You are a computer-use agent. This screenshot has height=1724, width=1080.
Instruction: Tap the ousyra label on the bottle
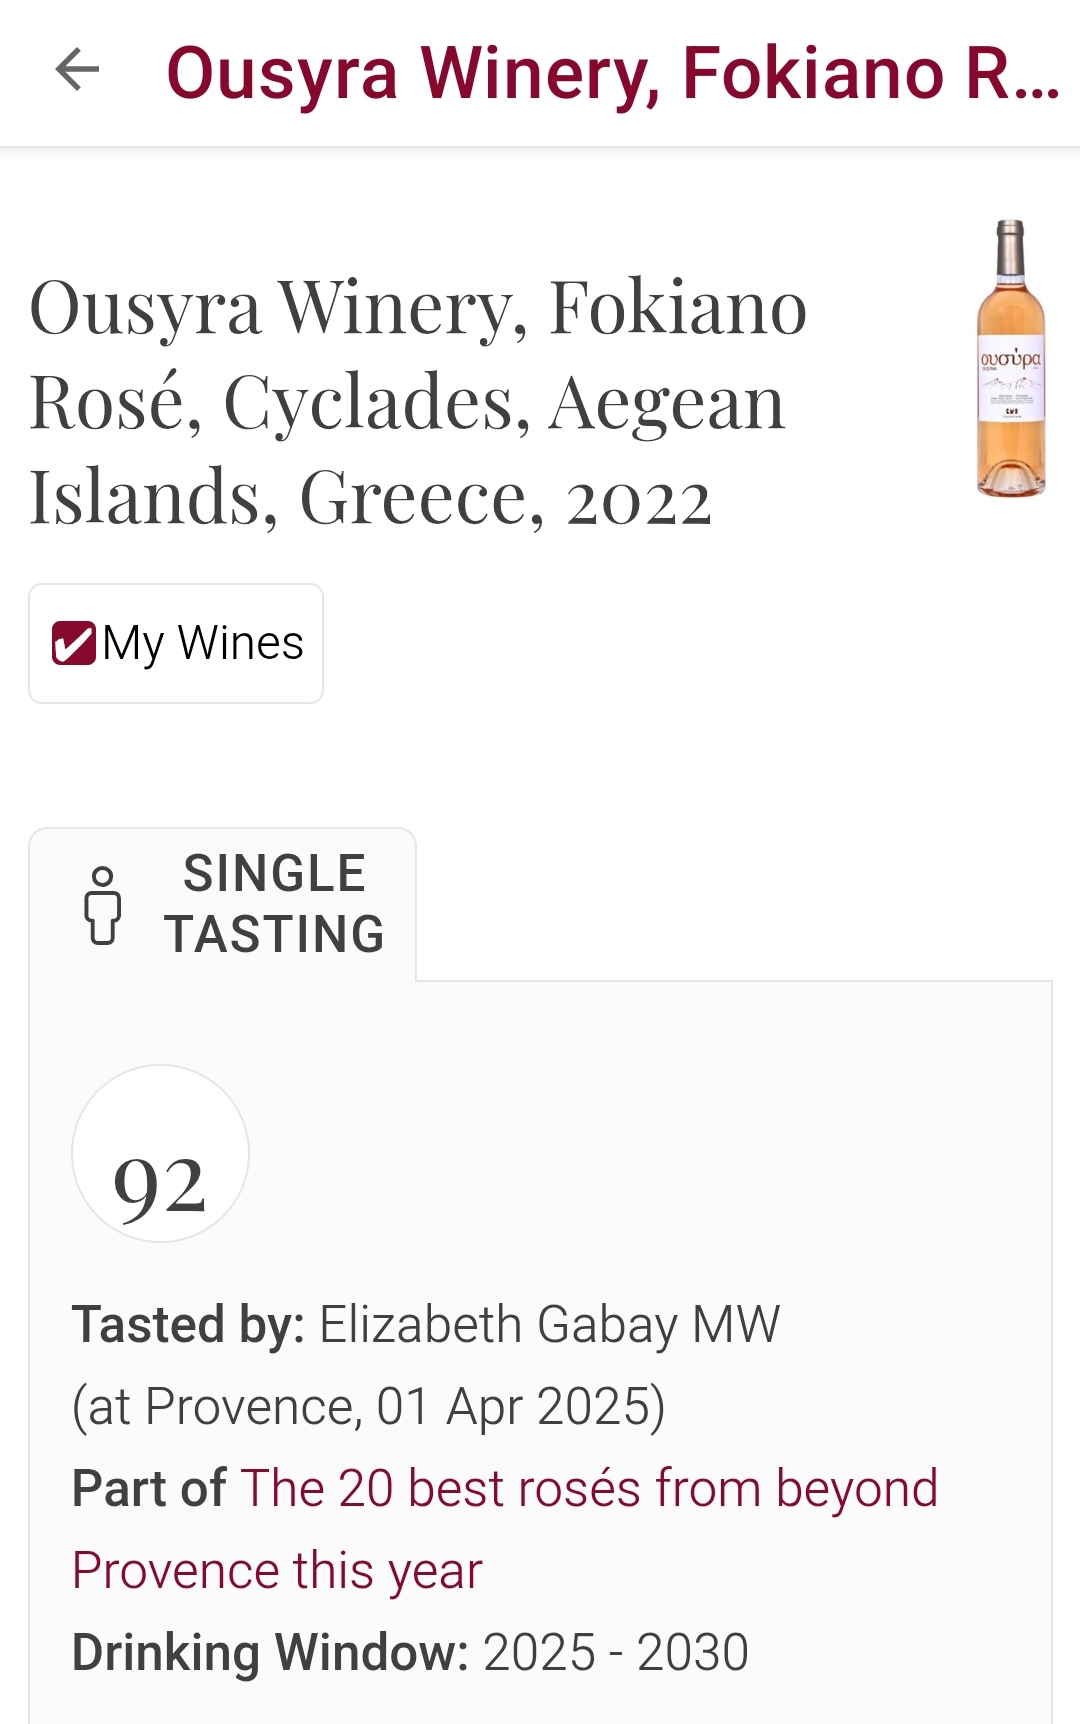[x=1010, y=360]
